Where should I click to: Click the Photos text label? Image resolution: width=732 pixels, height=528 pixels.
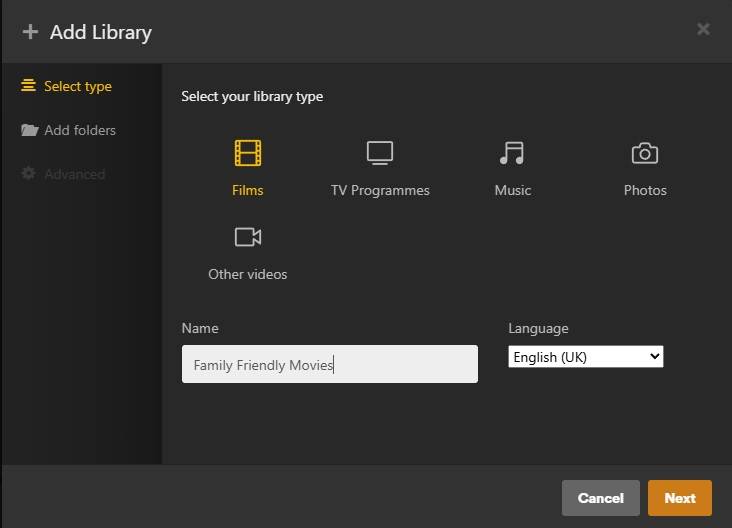645,190
